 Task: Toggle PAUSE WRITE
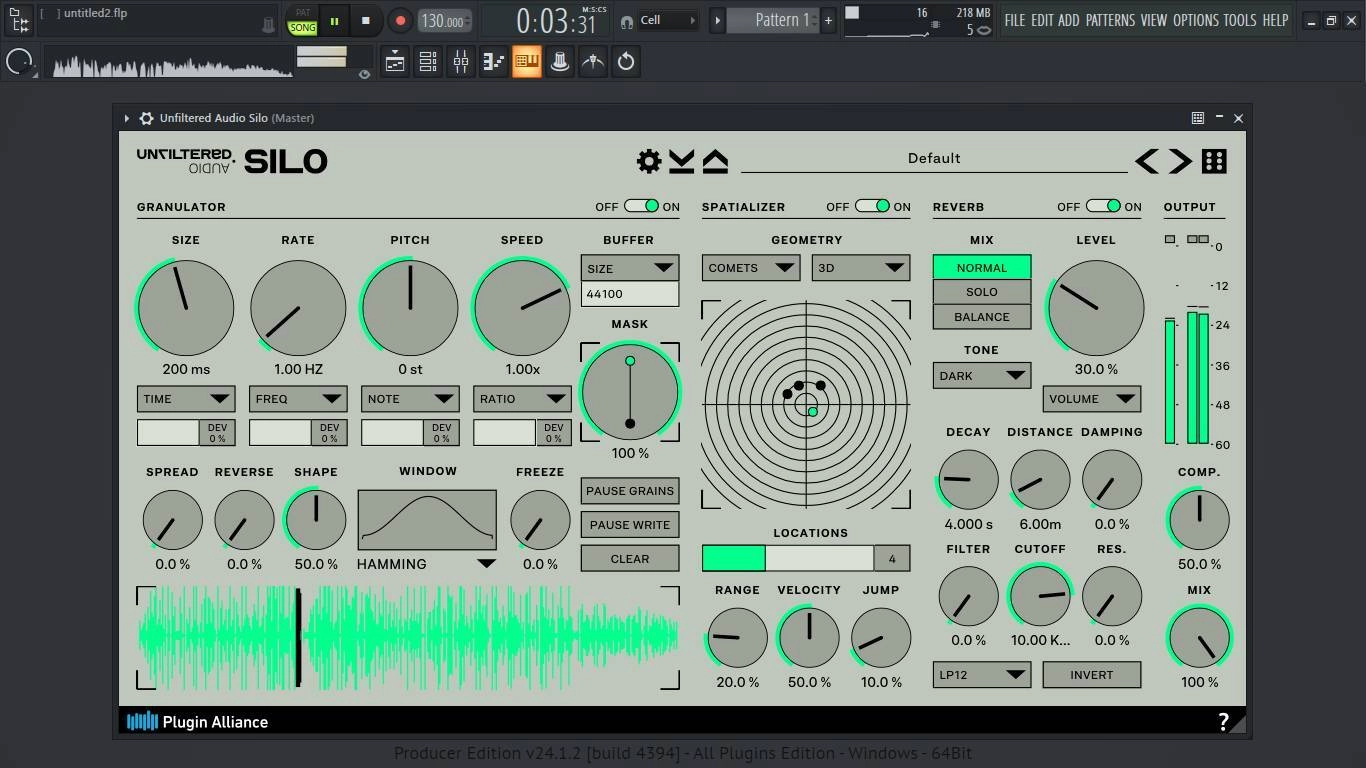[630, 525]
